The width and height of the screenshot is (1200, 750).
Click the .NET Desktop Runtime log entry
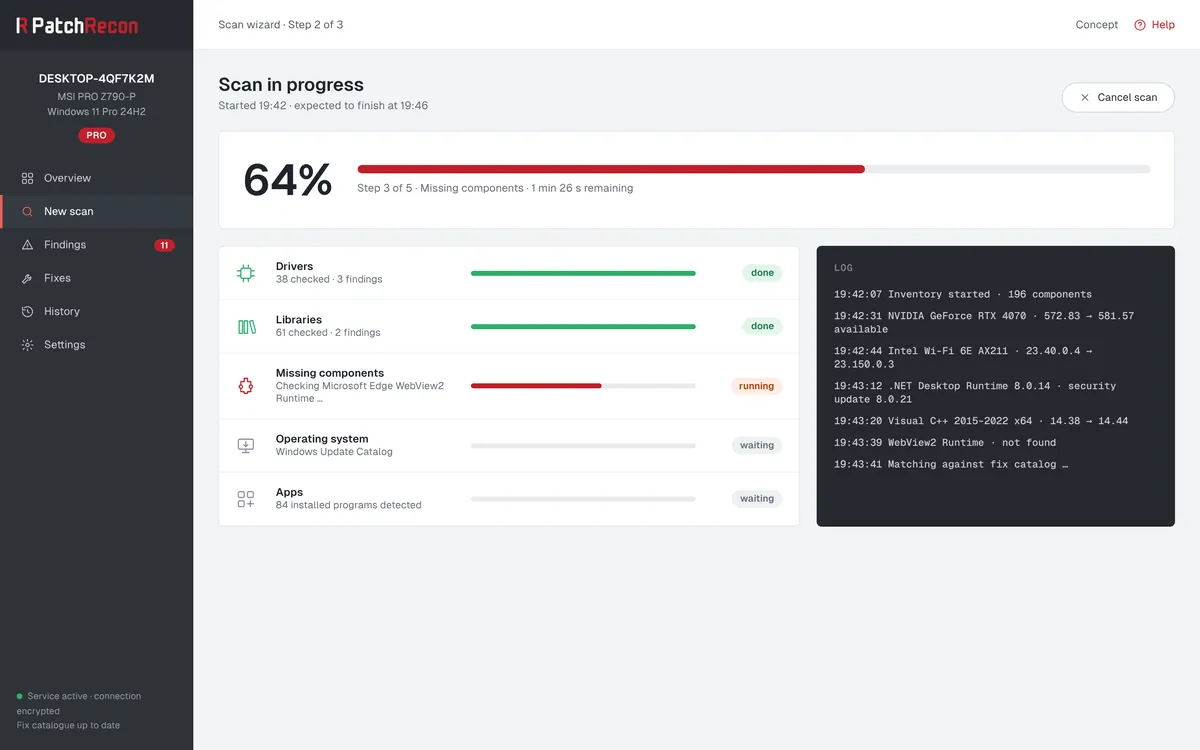point(975,393)
